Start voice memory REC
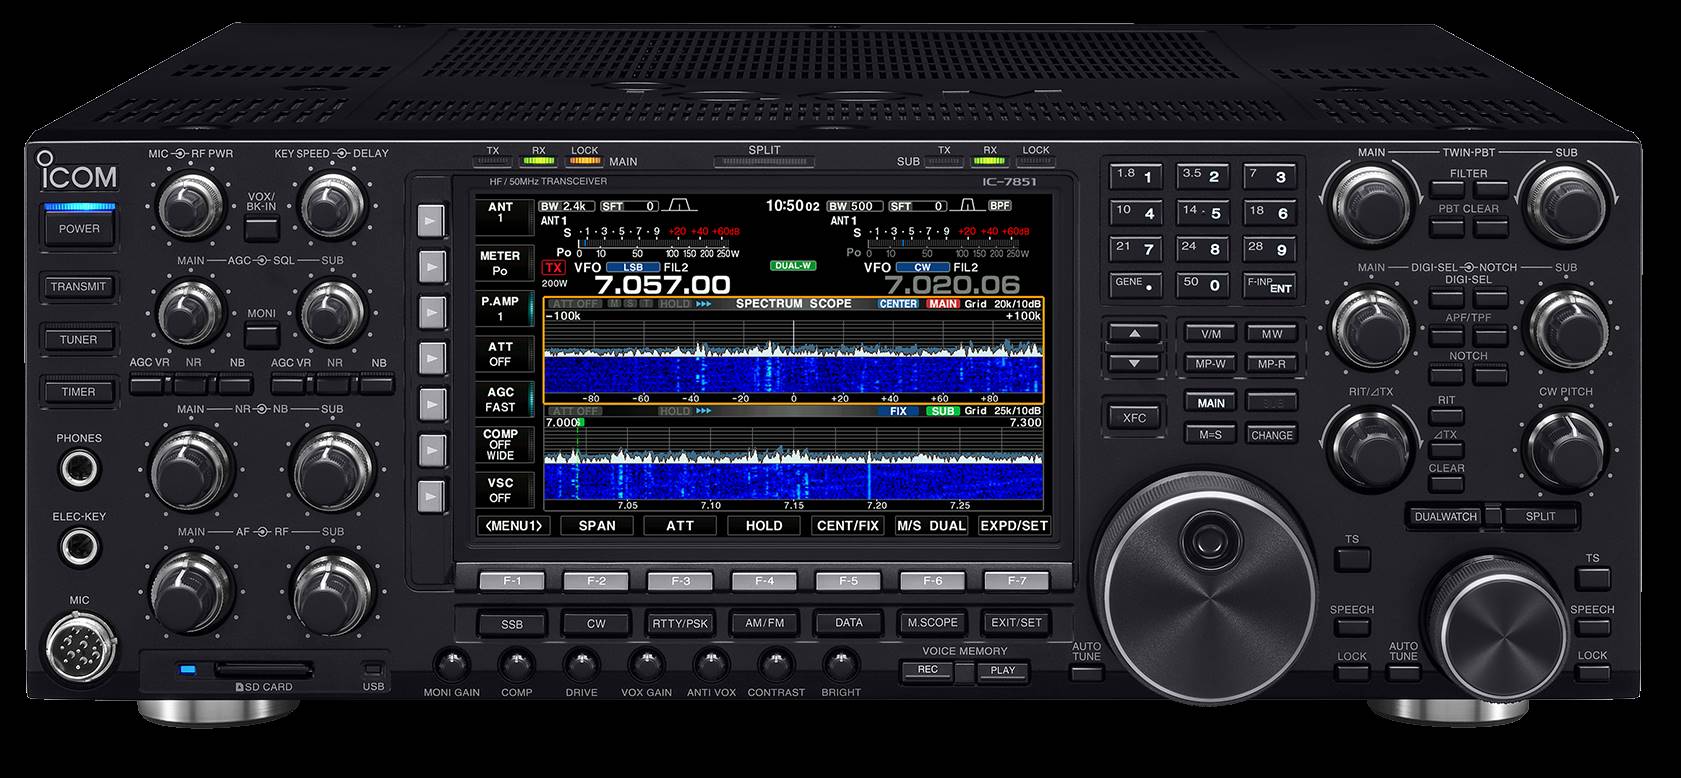The height and width of the screenshot is (778, 1681). [927, 670]
